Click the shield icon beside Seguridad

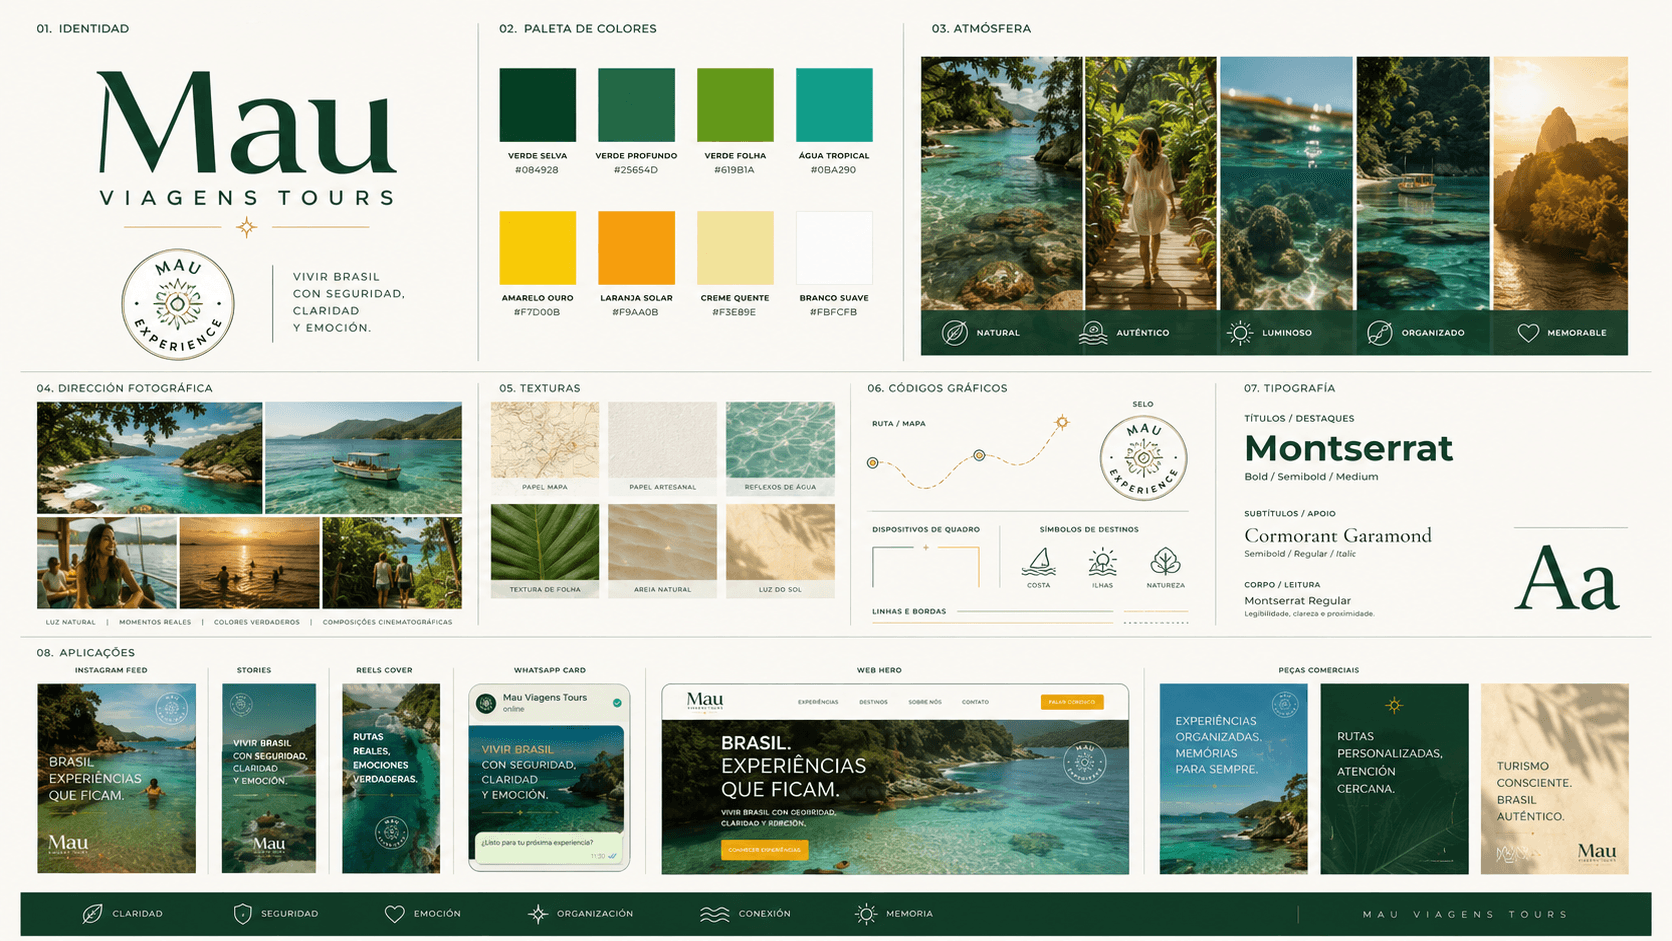pyautogui.click(x=242, y=913)
